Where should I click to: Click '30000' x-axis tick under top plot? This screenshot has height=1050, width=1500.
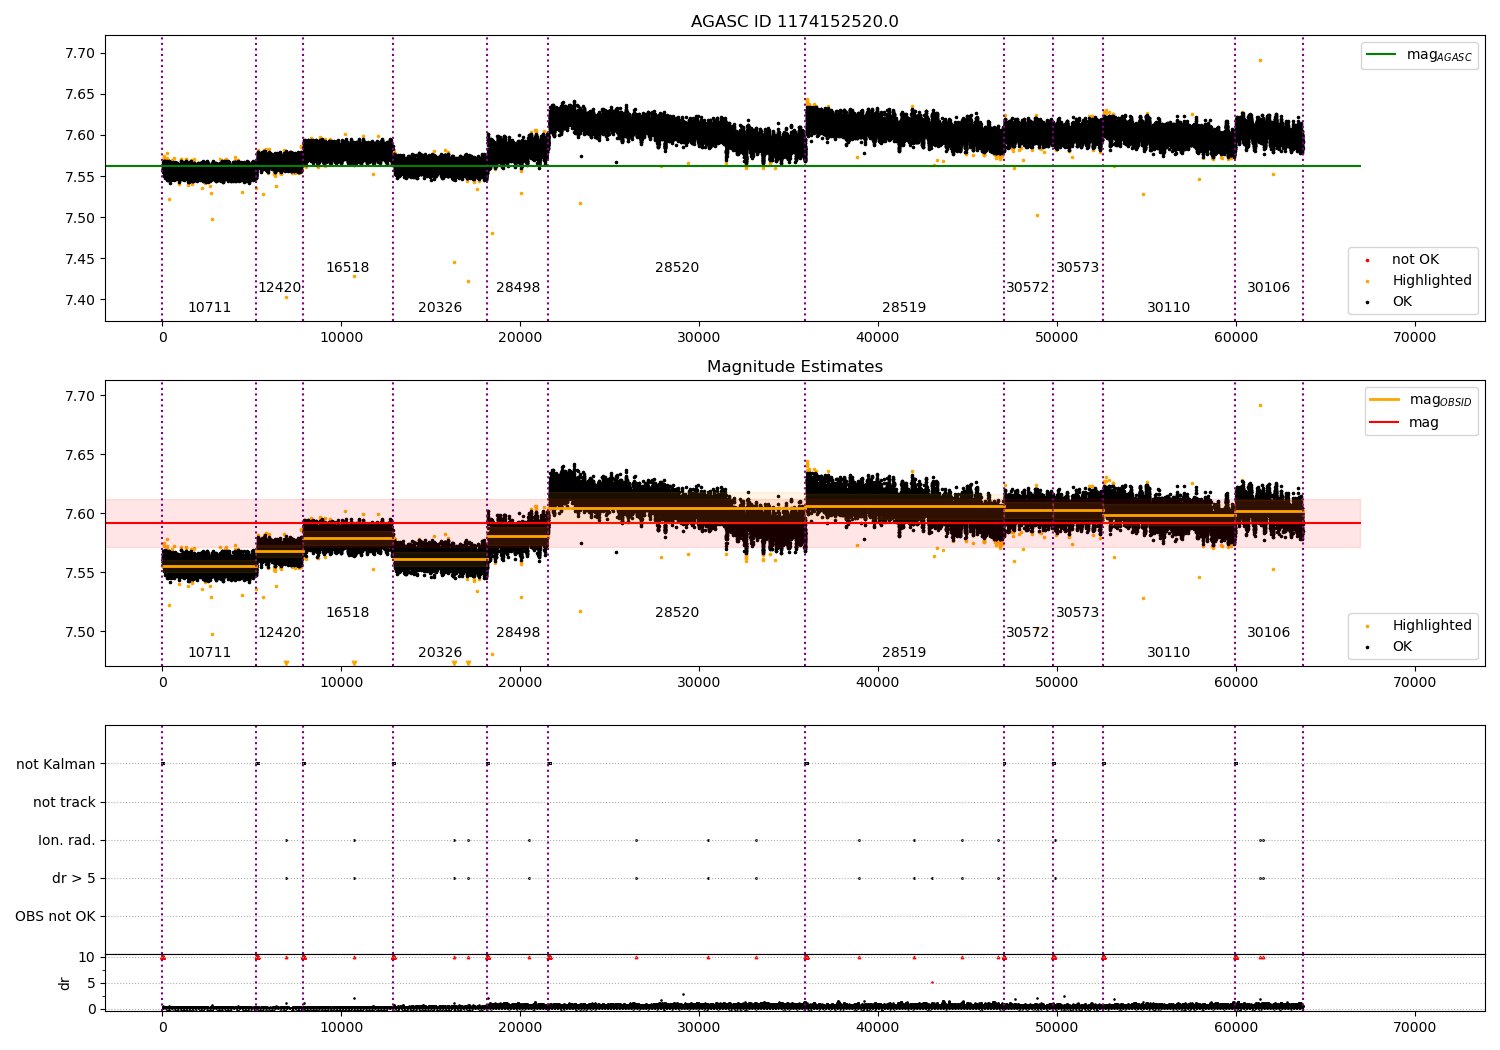699,337
